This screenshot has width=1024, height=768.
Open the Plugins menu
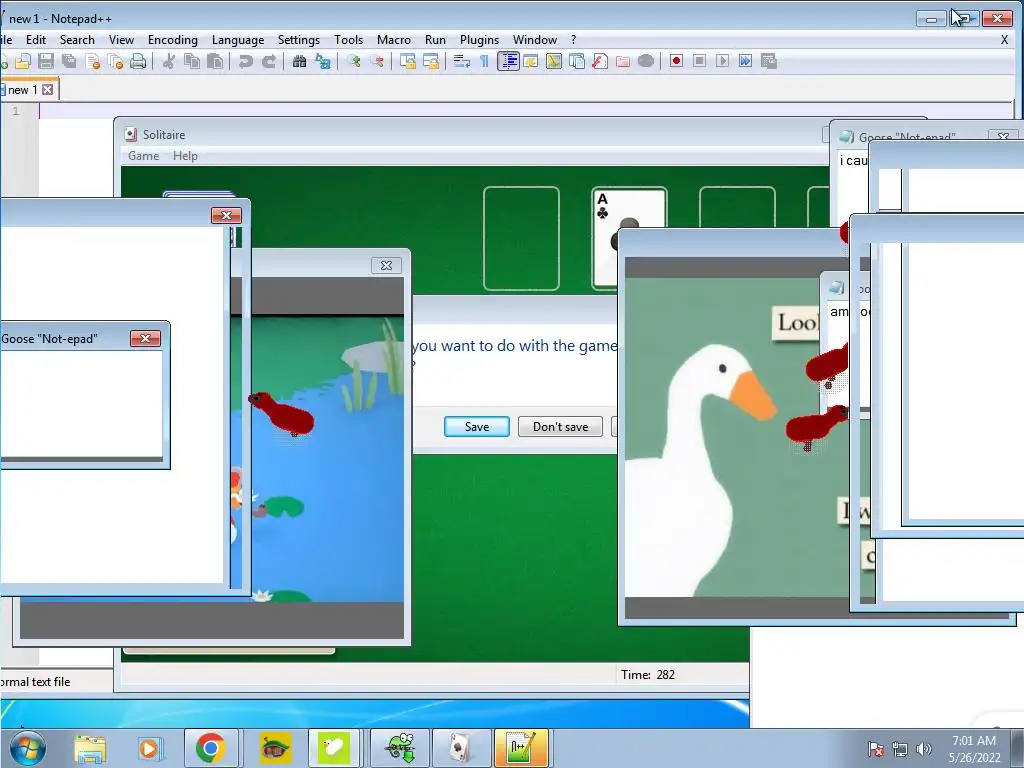[479, 40]
